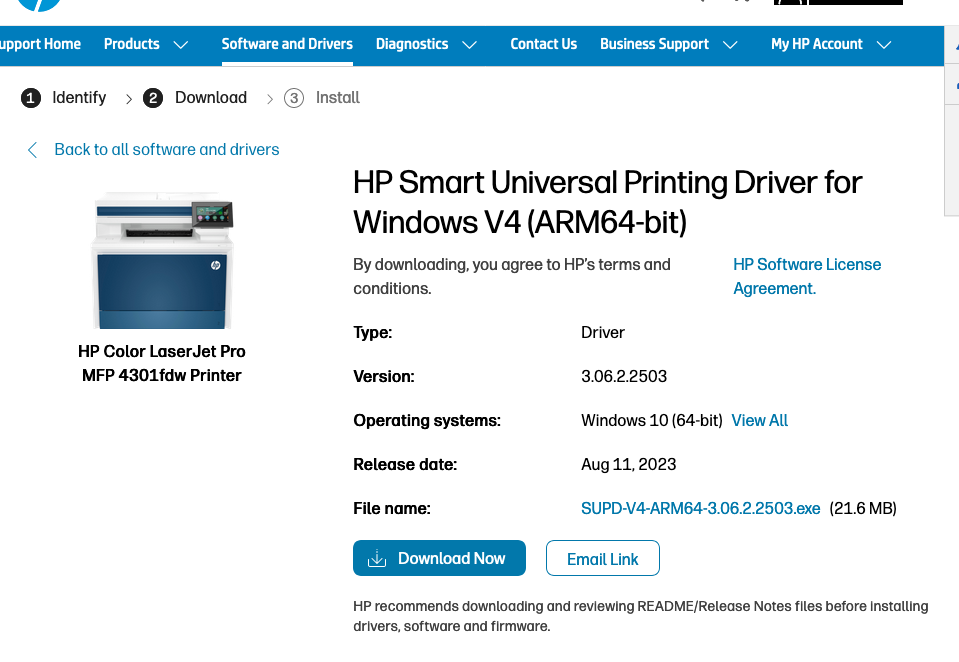Click step 1 Identify circle icon

tap(28, 97)
